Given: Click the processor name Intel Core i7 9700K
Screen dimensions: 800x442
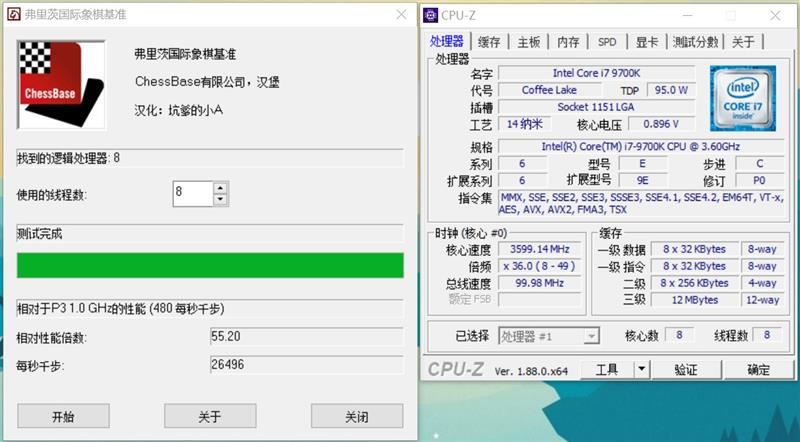Looking at the screenshot, I should pos(596,73).
